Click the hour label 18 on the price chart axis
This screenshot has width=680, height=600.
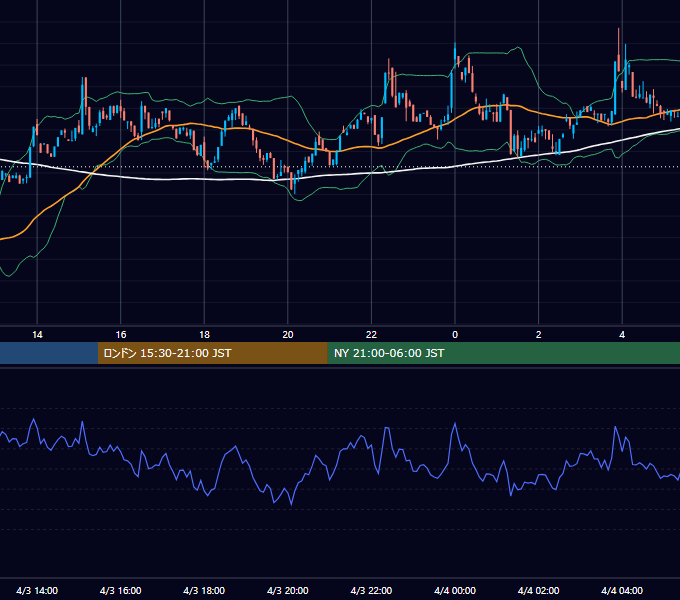[x=204, y=335]
